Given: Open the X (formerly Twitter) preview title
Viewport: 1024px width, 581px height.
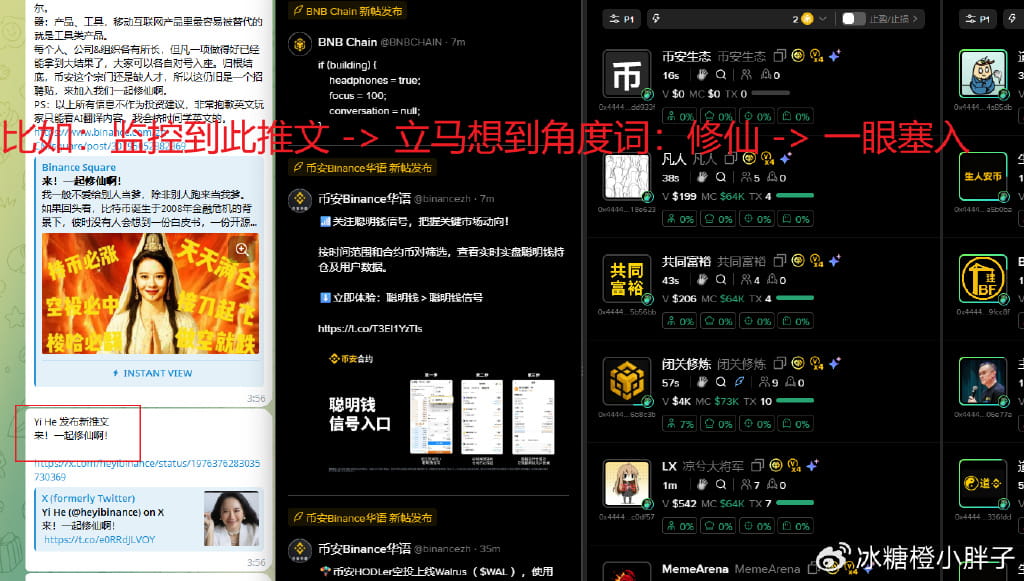Looking at the screenshot, I should (88, 499).
